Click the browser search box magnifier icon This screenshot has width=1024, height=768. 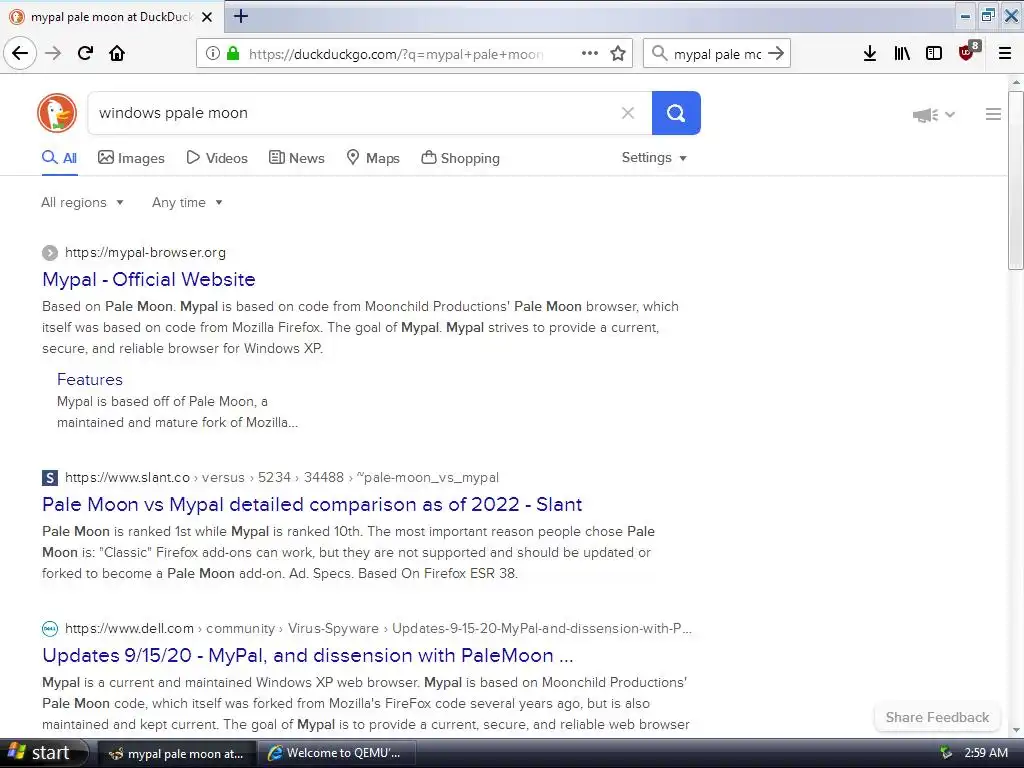coord(660,54)
